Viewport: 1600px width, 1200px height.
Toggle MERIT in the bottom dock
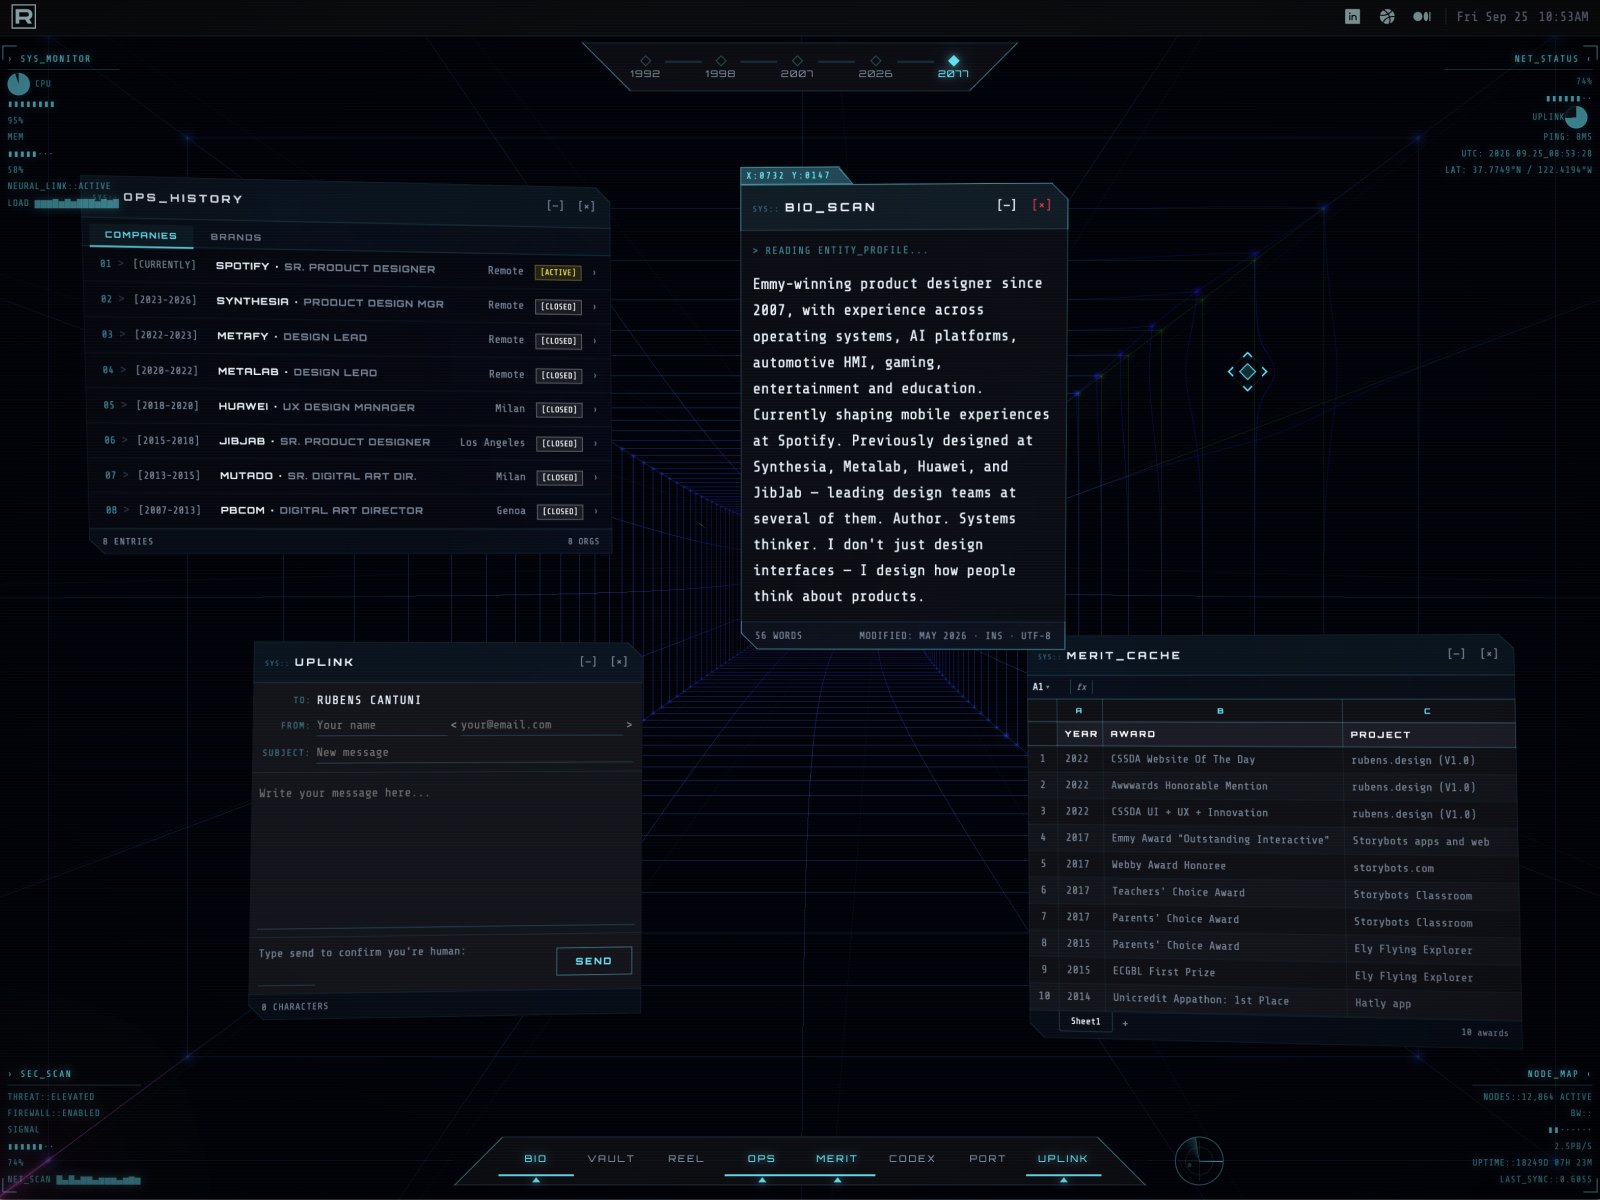tap(836, 1158)
